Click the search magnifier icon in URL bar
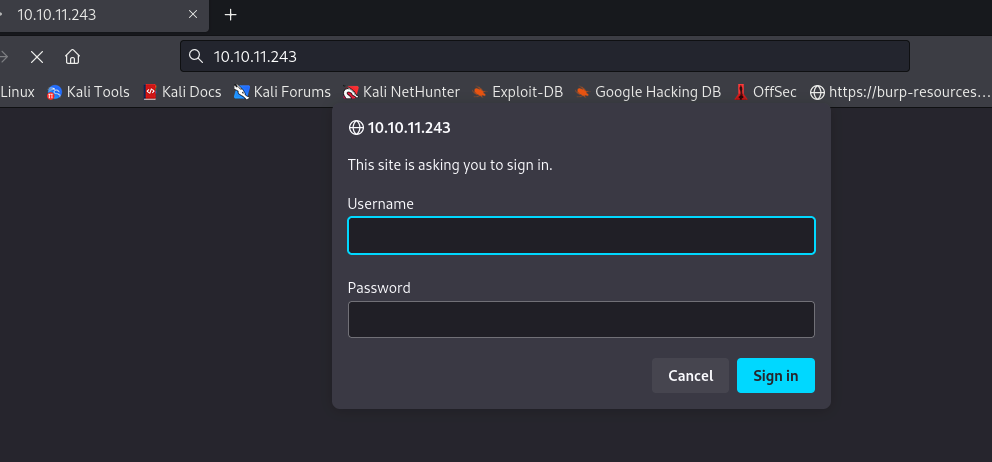 click(x=196, y=56)
